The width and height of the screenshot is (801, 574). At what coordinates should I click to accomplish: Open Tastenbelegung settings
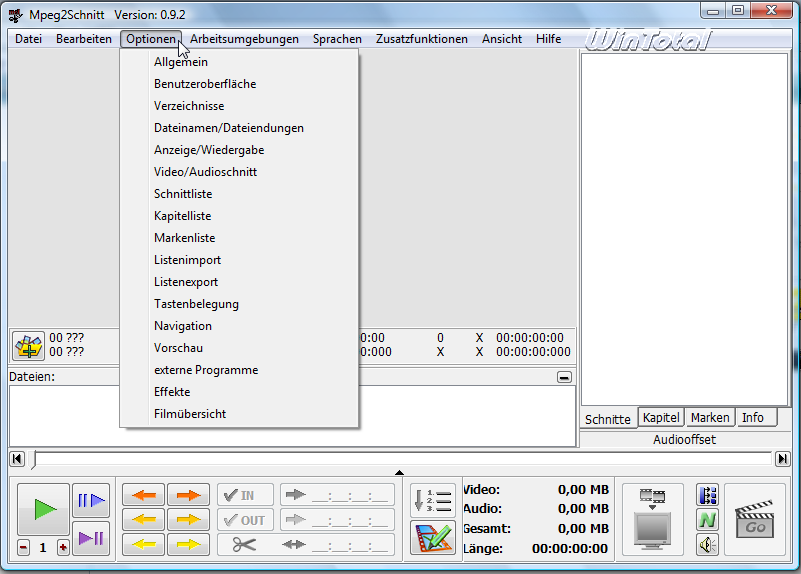coord(239,303)
